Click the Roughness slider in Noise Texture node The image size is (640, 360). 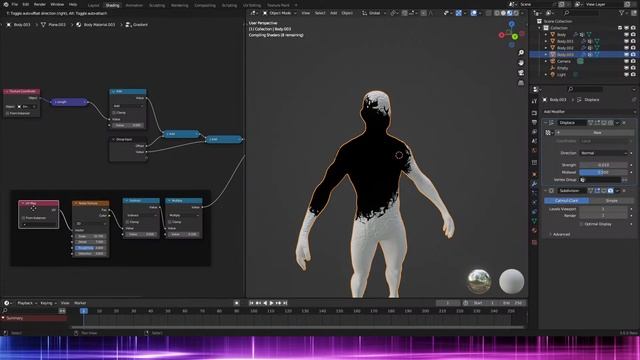pyautogui.click(x=91, y=248)
